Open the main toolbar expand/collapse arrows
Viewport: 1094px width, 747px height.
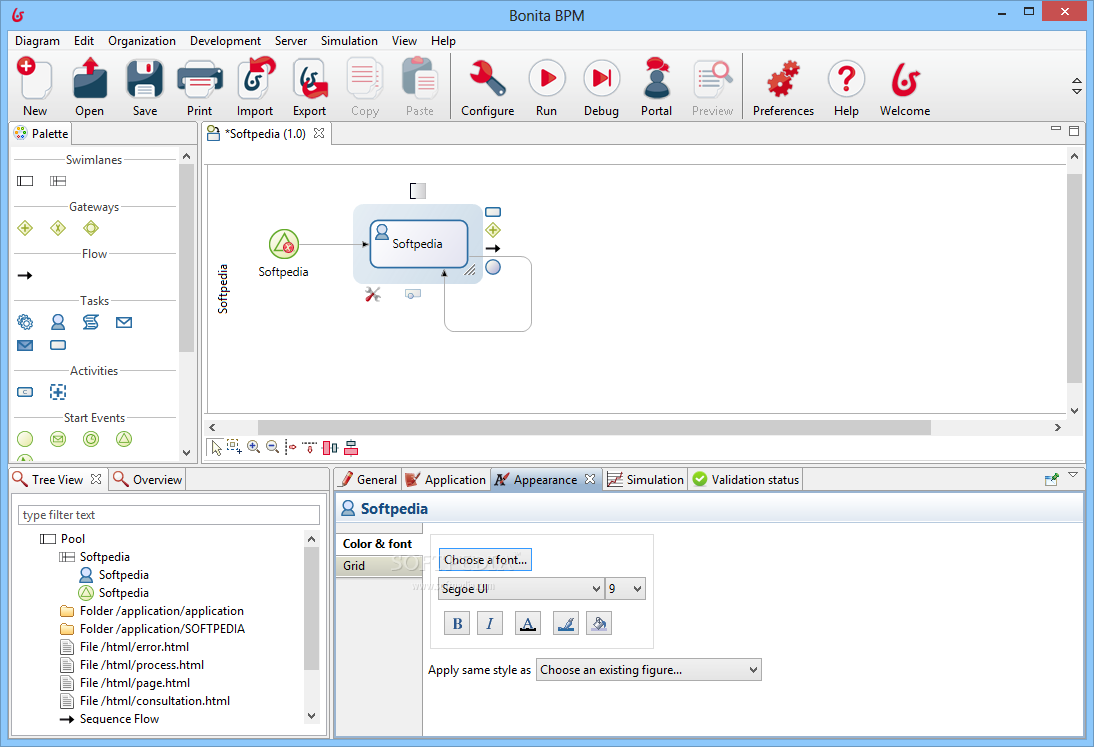pos(1077,86)
